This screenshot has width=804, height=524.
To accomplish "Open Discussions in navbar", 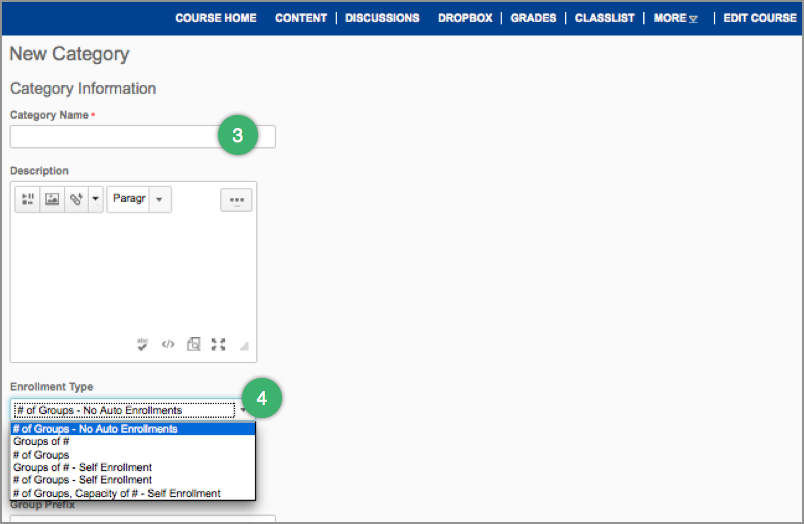I will [x=383, y=18].
